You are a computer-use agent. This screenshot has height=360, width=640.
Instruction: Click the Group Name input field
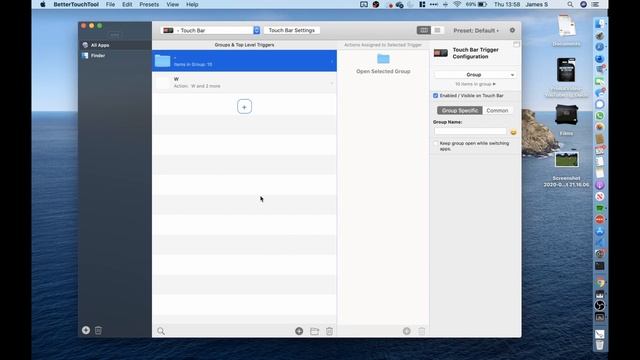pos(470,131)
